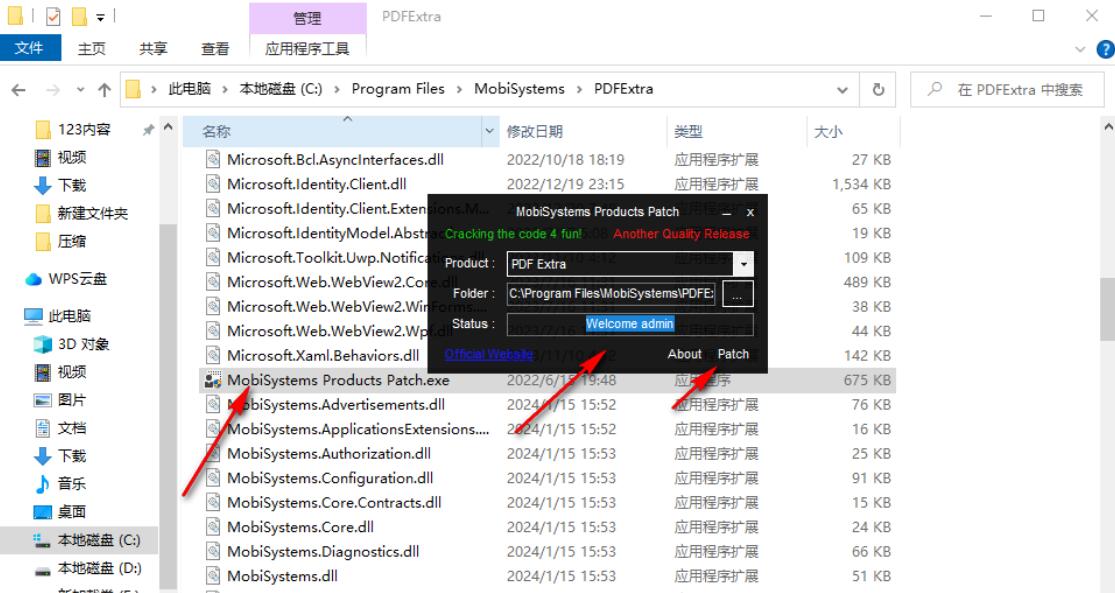Click the Microsoft.Bcl.AsyncInterfaces.dll file icon

coord(213,159)
